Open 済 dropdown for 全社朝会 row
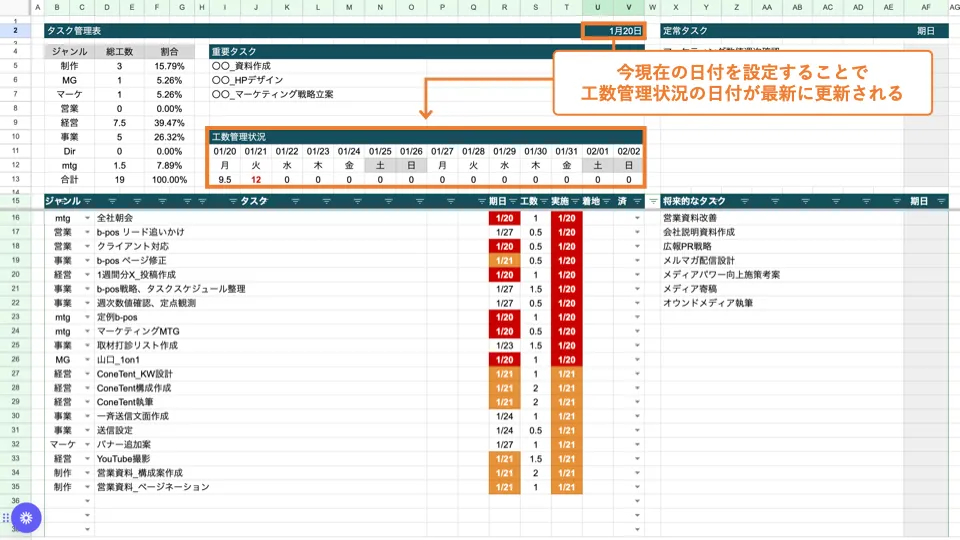Image resolution: width=960 pixels, height=540 pixels. [x=637, y=218]
